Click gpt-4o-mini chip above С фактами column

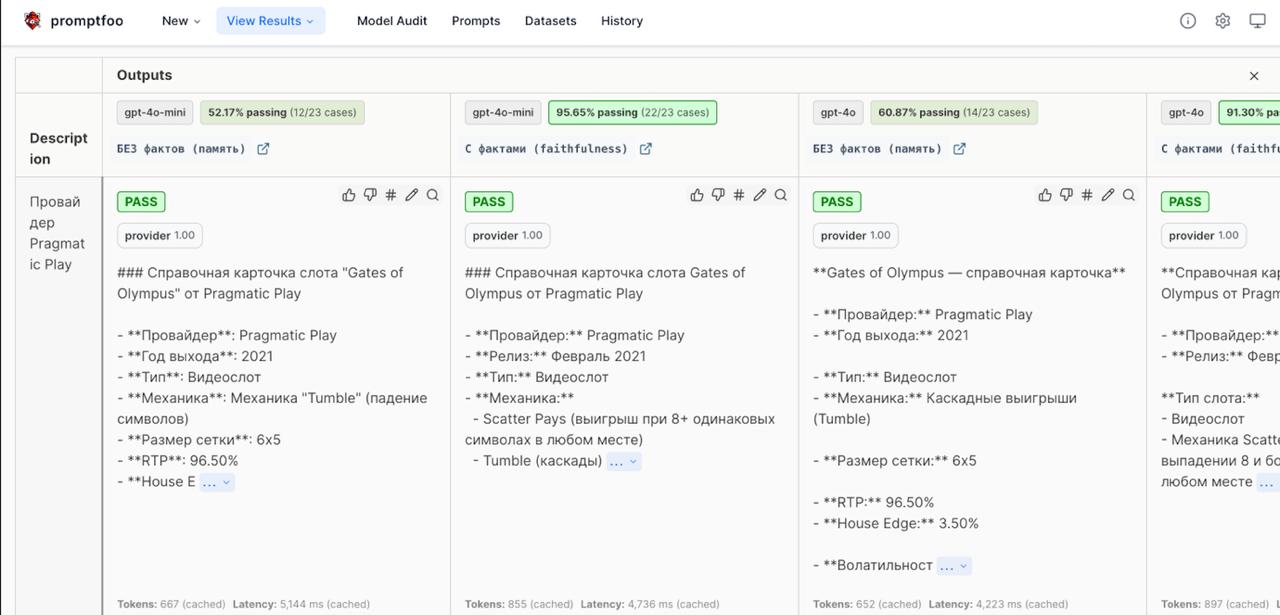(x=503, y=113)
